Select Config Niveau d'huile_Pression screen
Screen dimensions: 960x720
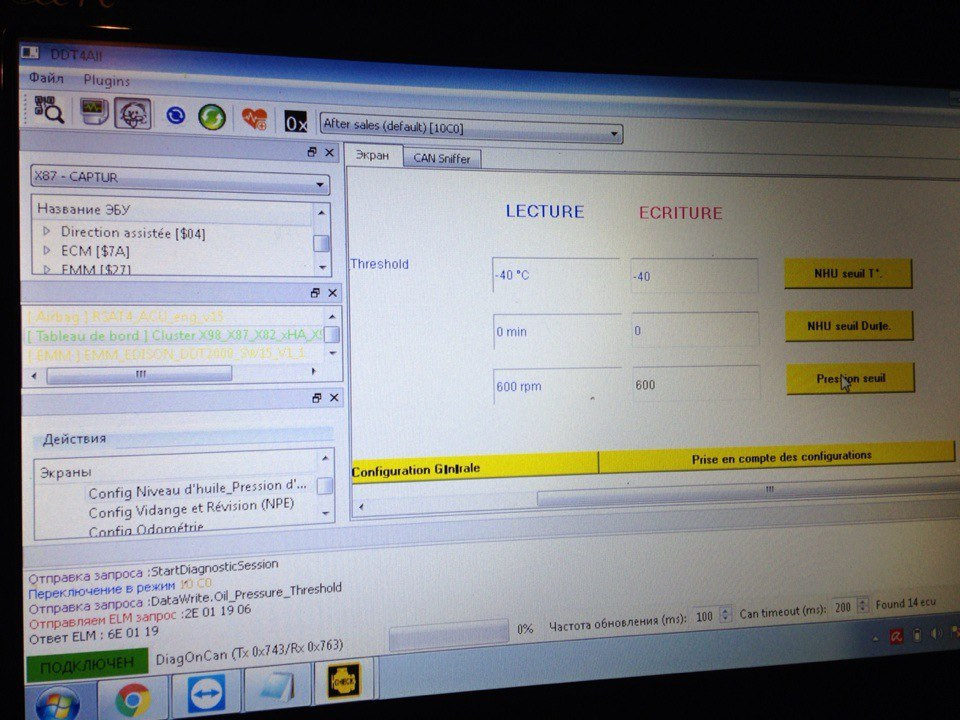[197, 490]
